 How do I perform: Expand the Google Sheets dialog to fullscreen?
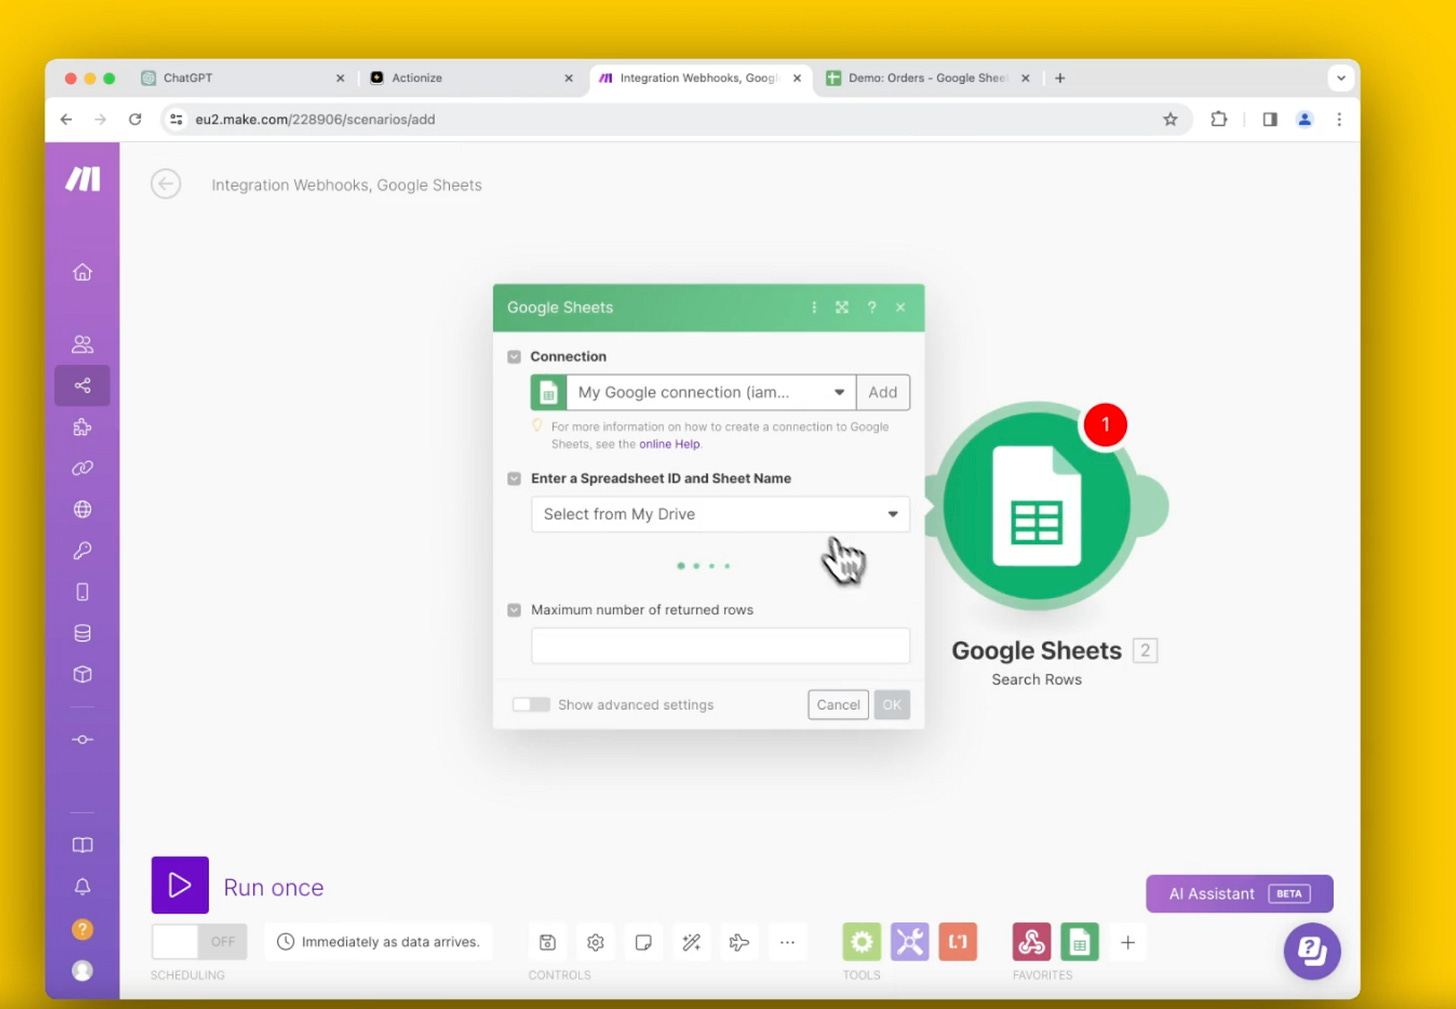point(842,307)
